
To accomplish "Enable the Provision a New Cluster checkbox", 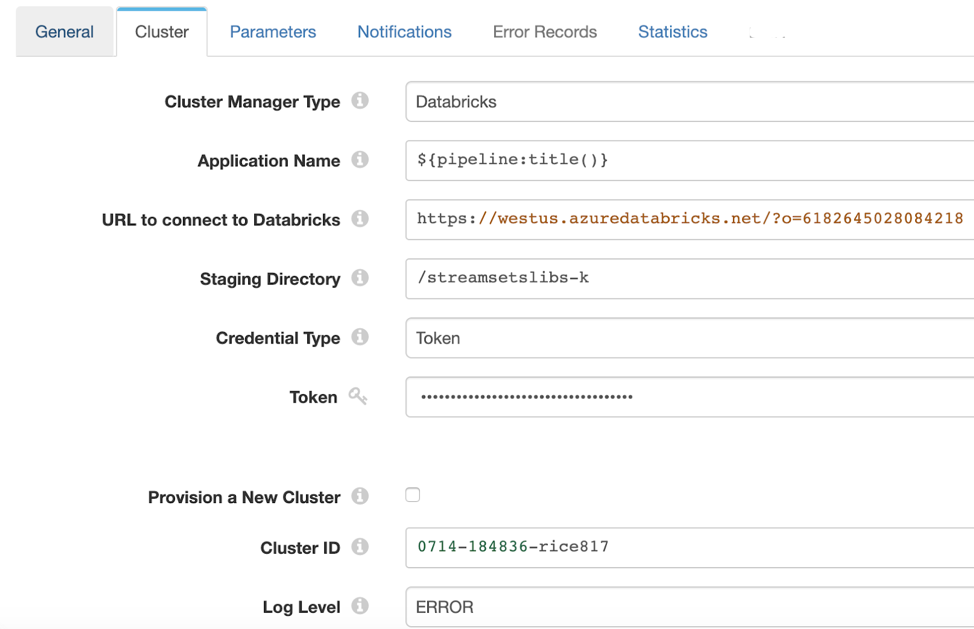I will (x=413, y=495).
